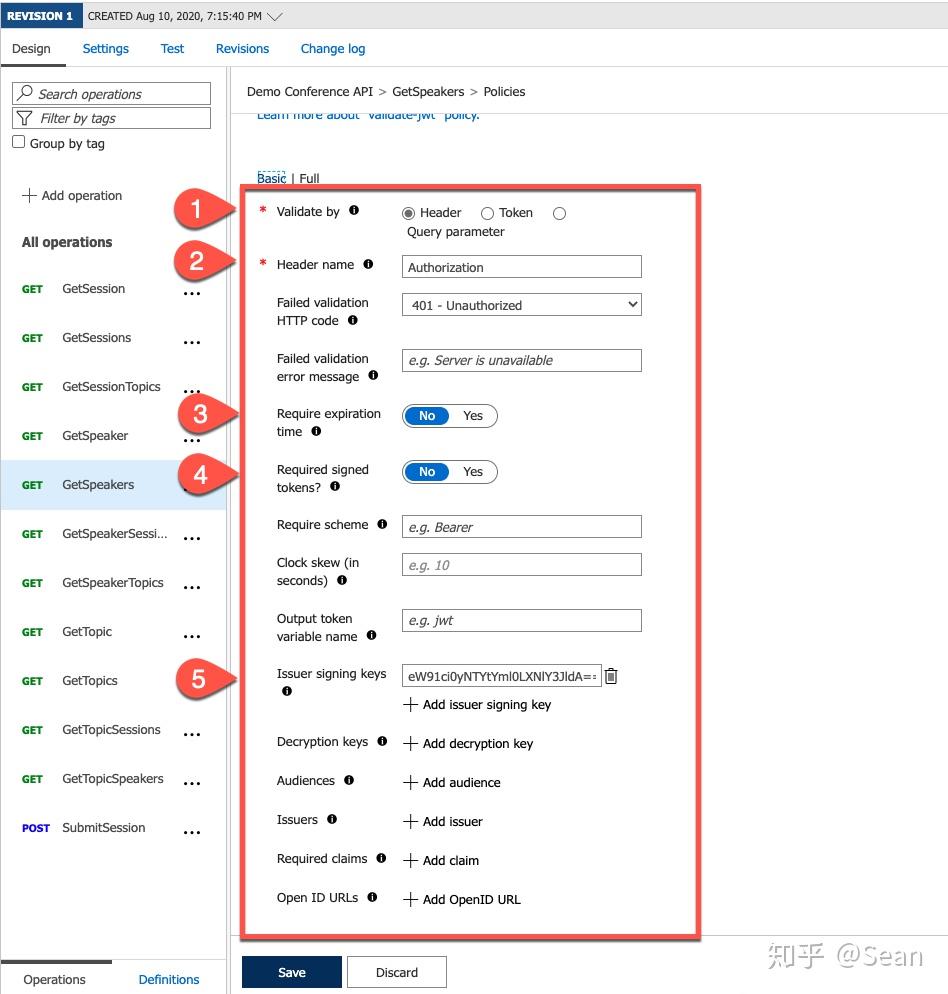This screenshot has width=948, height=994.
Task: Open the GetTopicSessions ellipsis menu
Action: [x=192, y=735]
